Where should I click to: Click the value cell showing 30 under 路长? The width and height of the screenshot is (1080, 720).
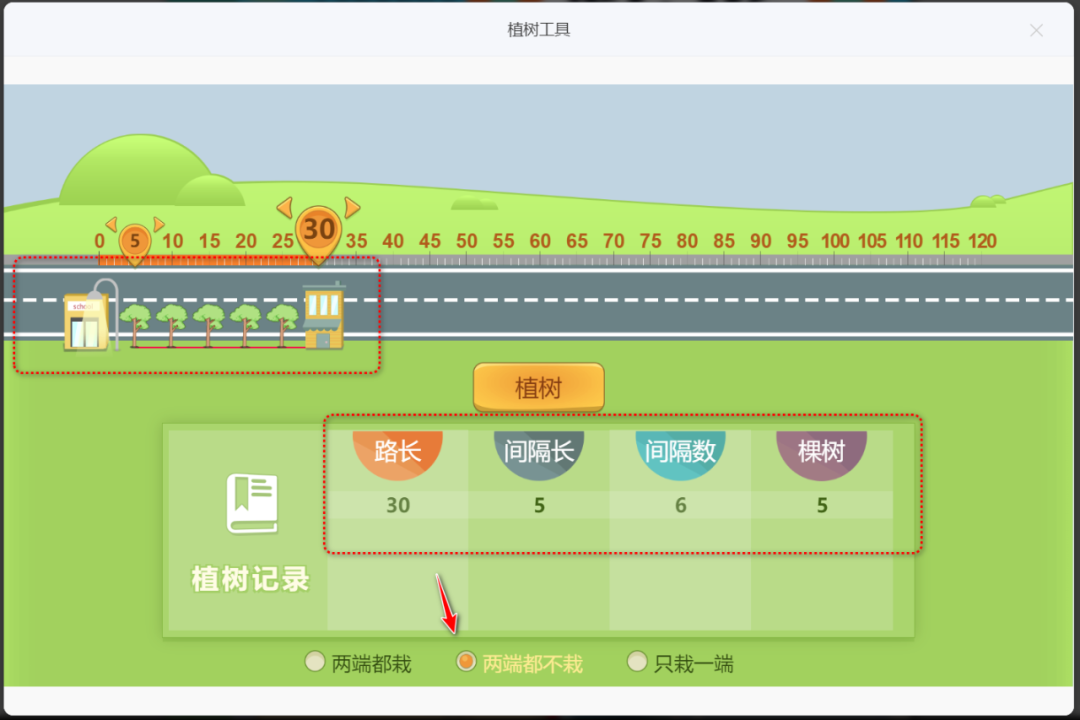tap(397, 505)
